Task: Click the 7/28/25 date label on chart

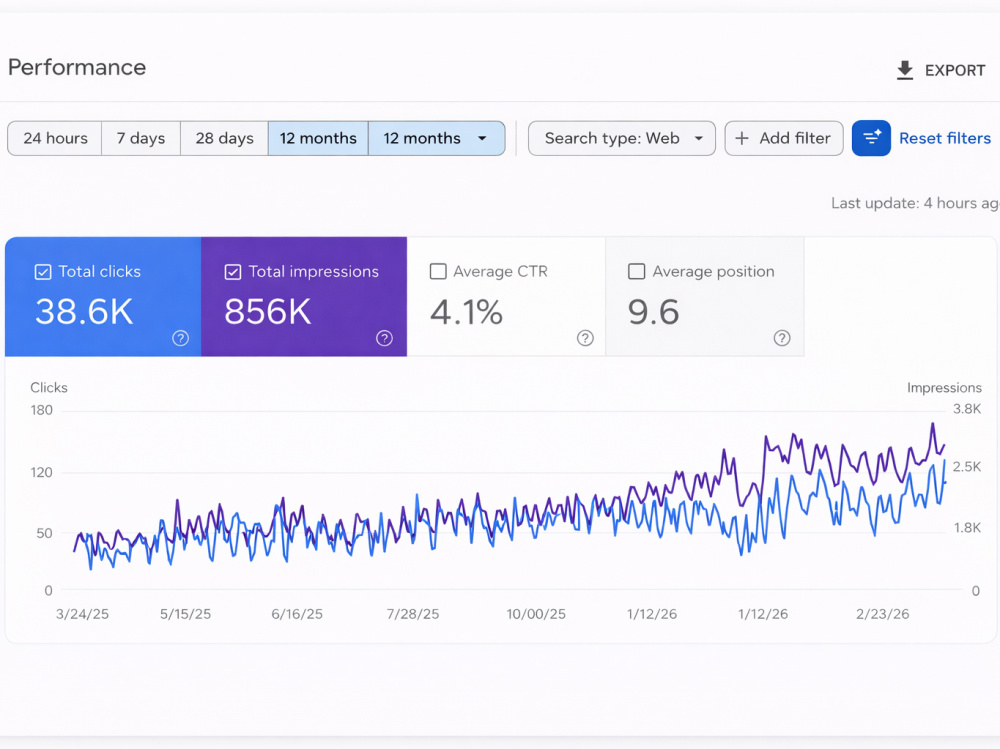Action: pos(413,614)
